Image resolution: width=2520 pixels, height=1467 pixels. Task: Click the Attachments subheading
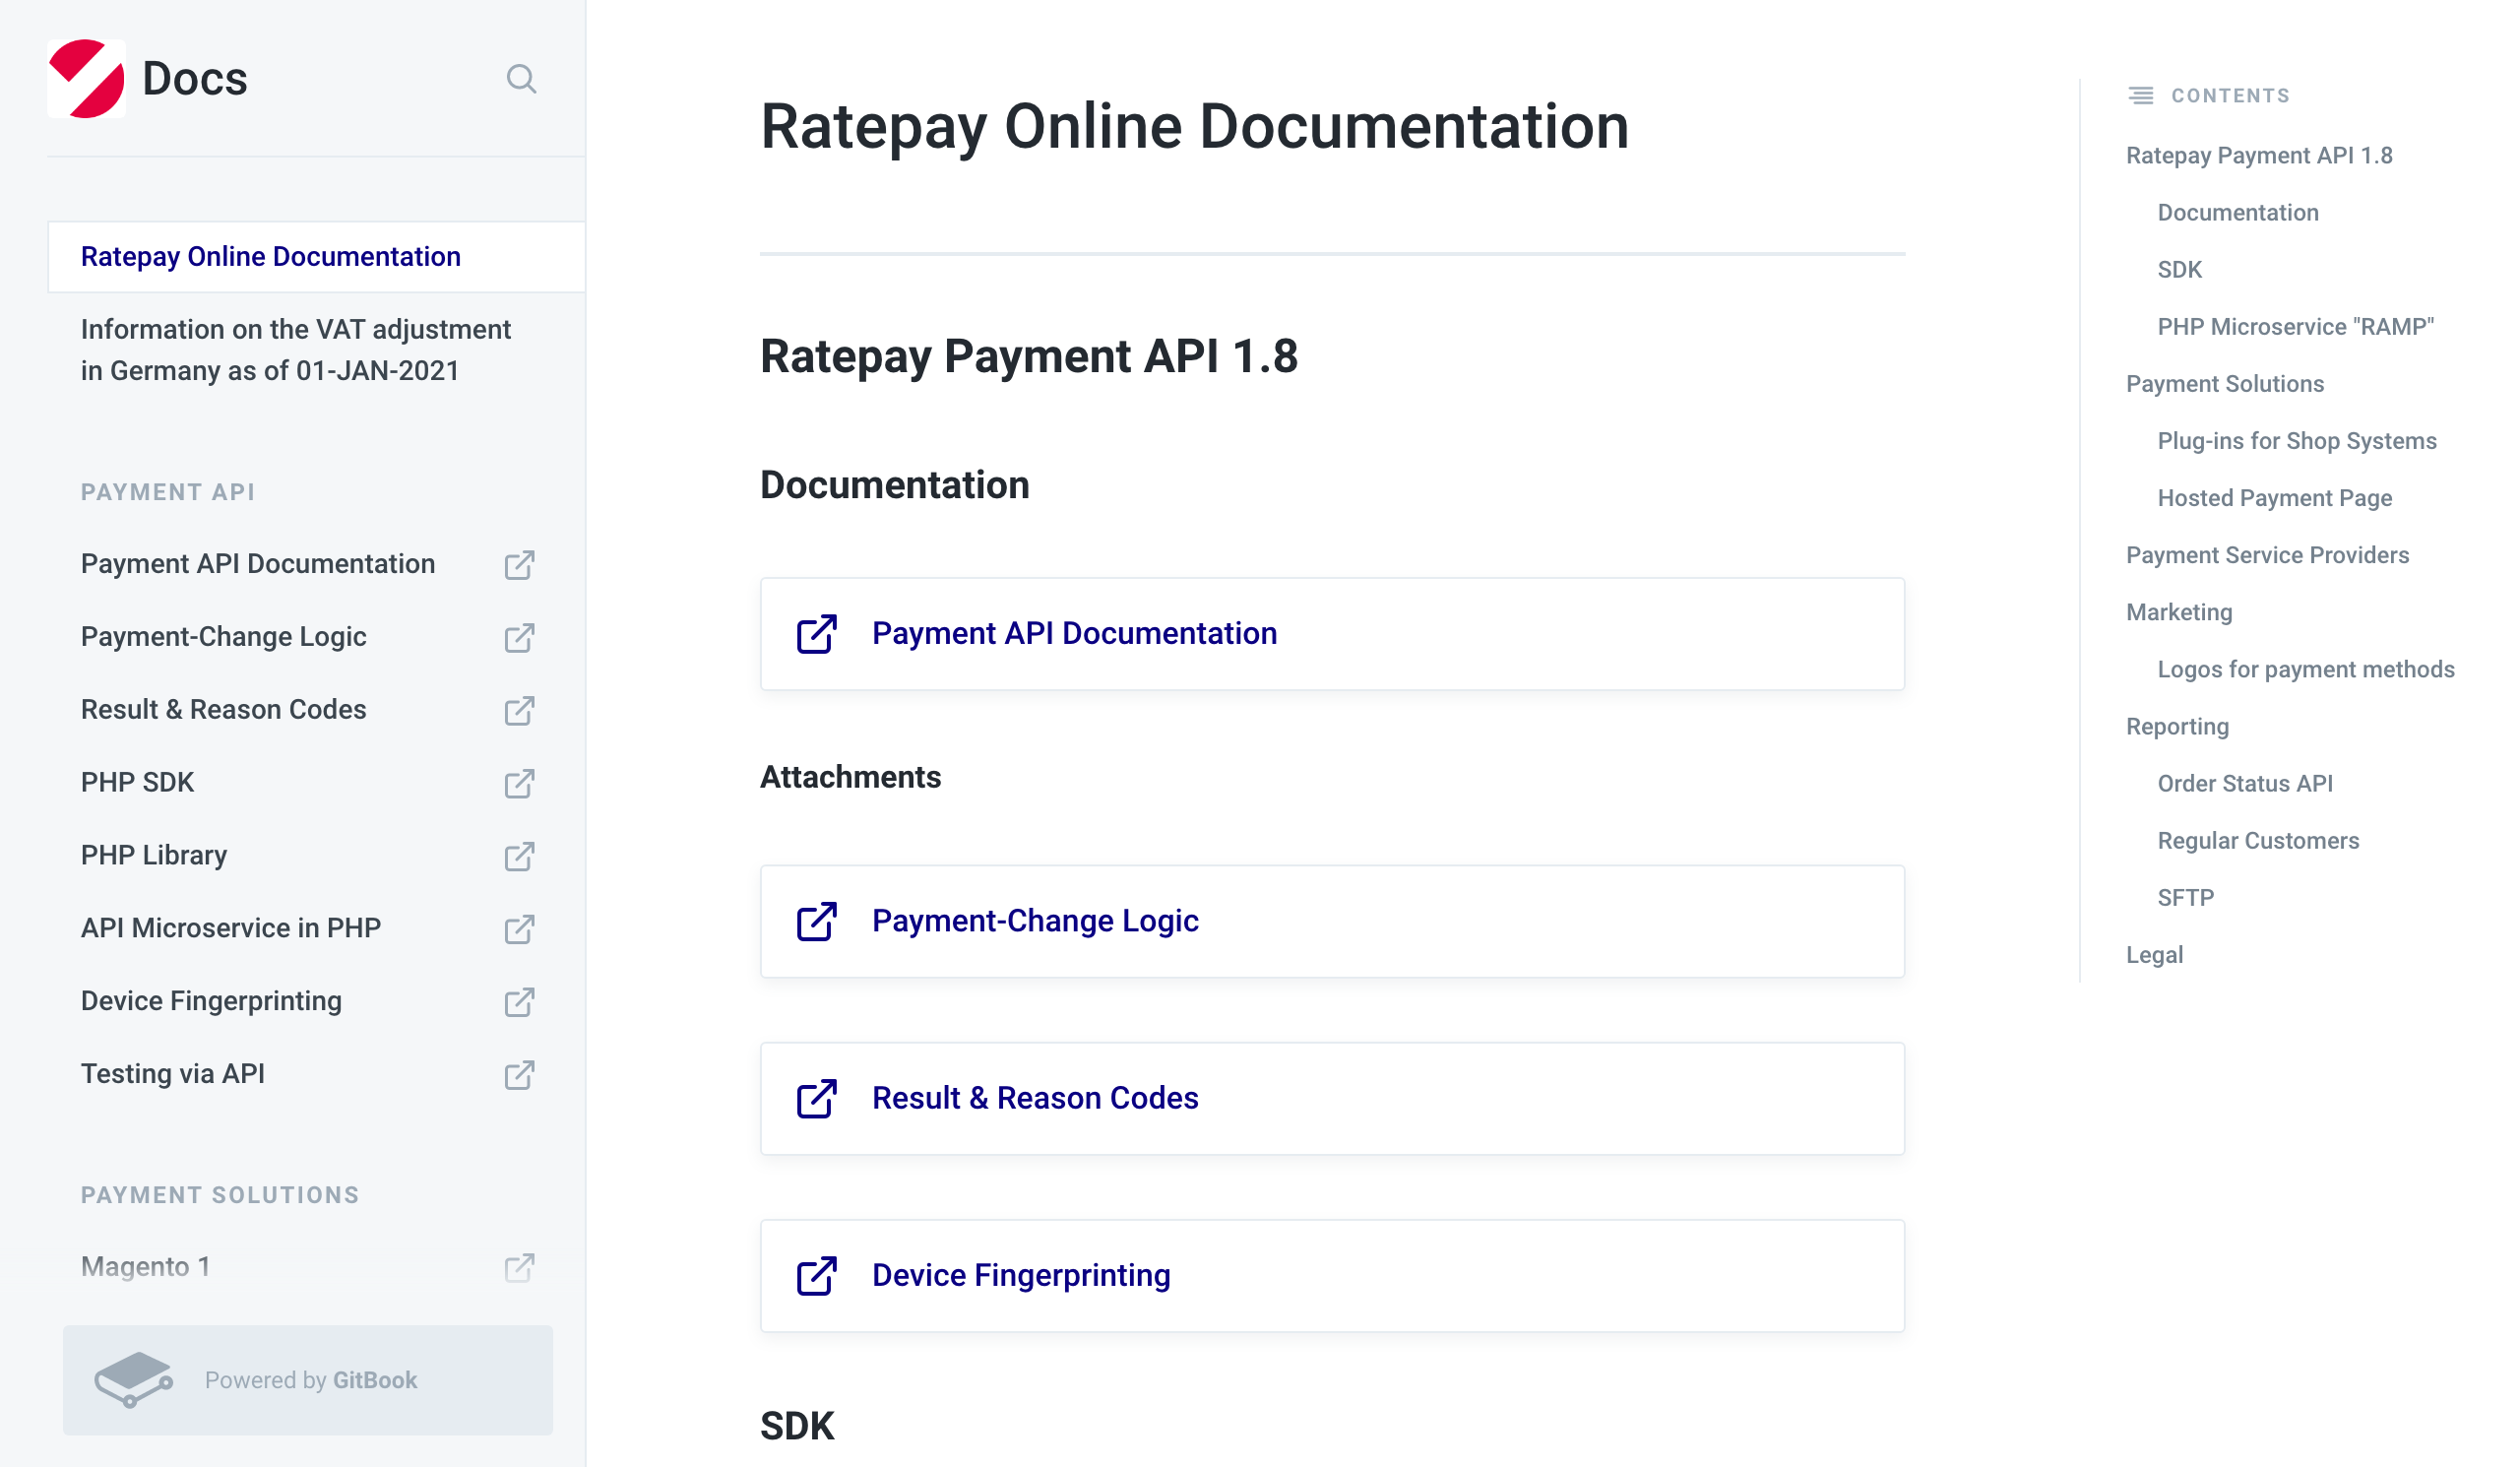pyautogui.click(x=850, y=778)
